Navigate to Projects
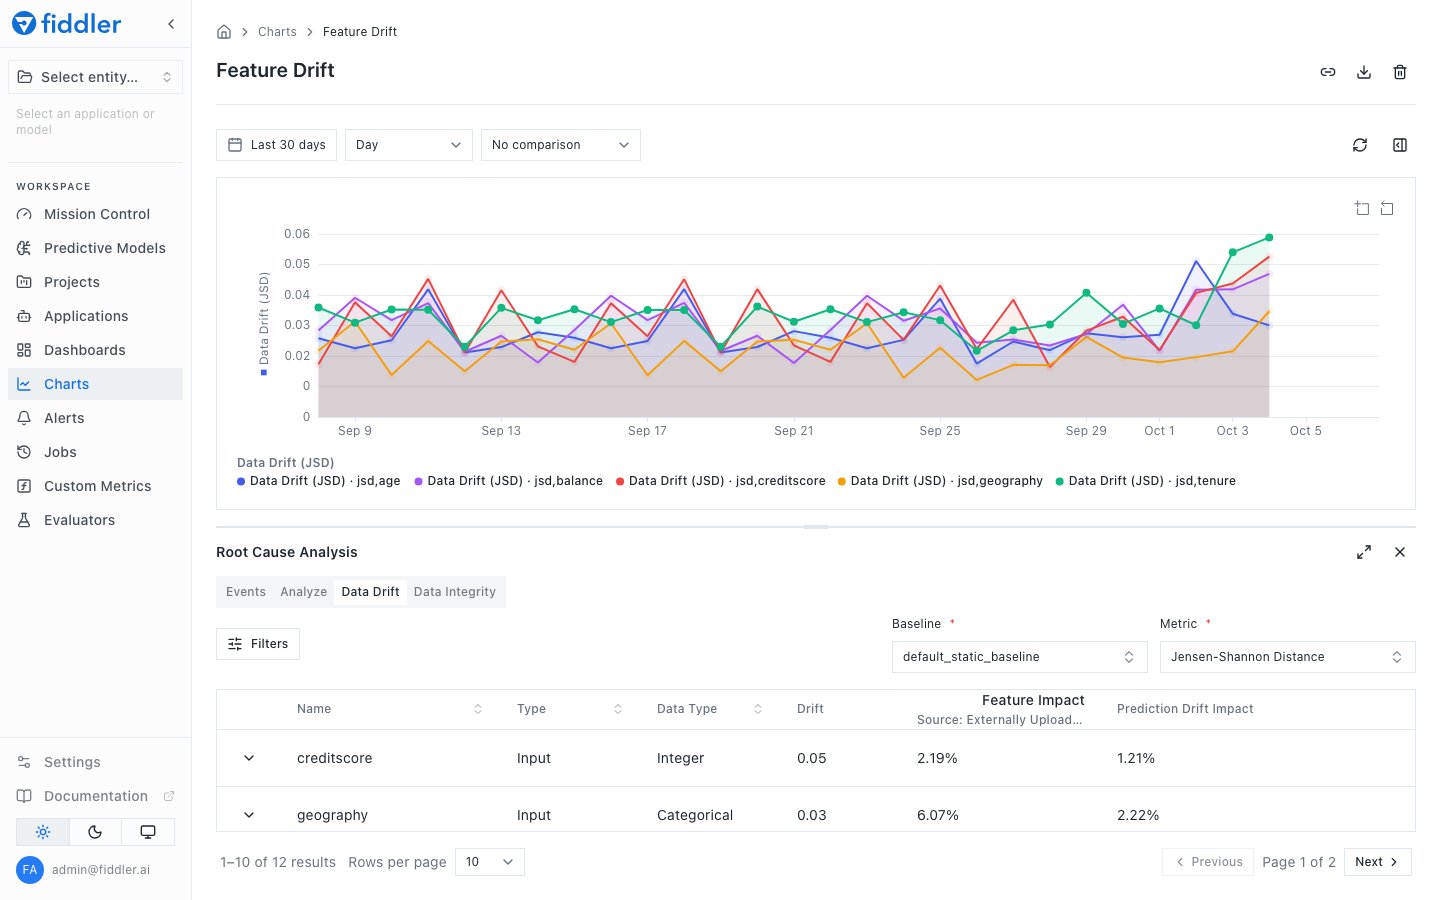The width and height of the screenshot is (1440, 900). point(95,282)
